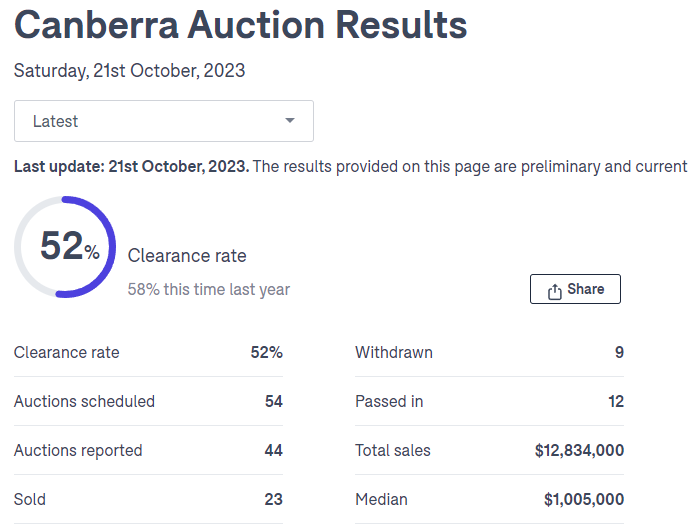
Task: Click the bold Last update text
Action: (131, 166)
